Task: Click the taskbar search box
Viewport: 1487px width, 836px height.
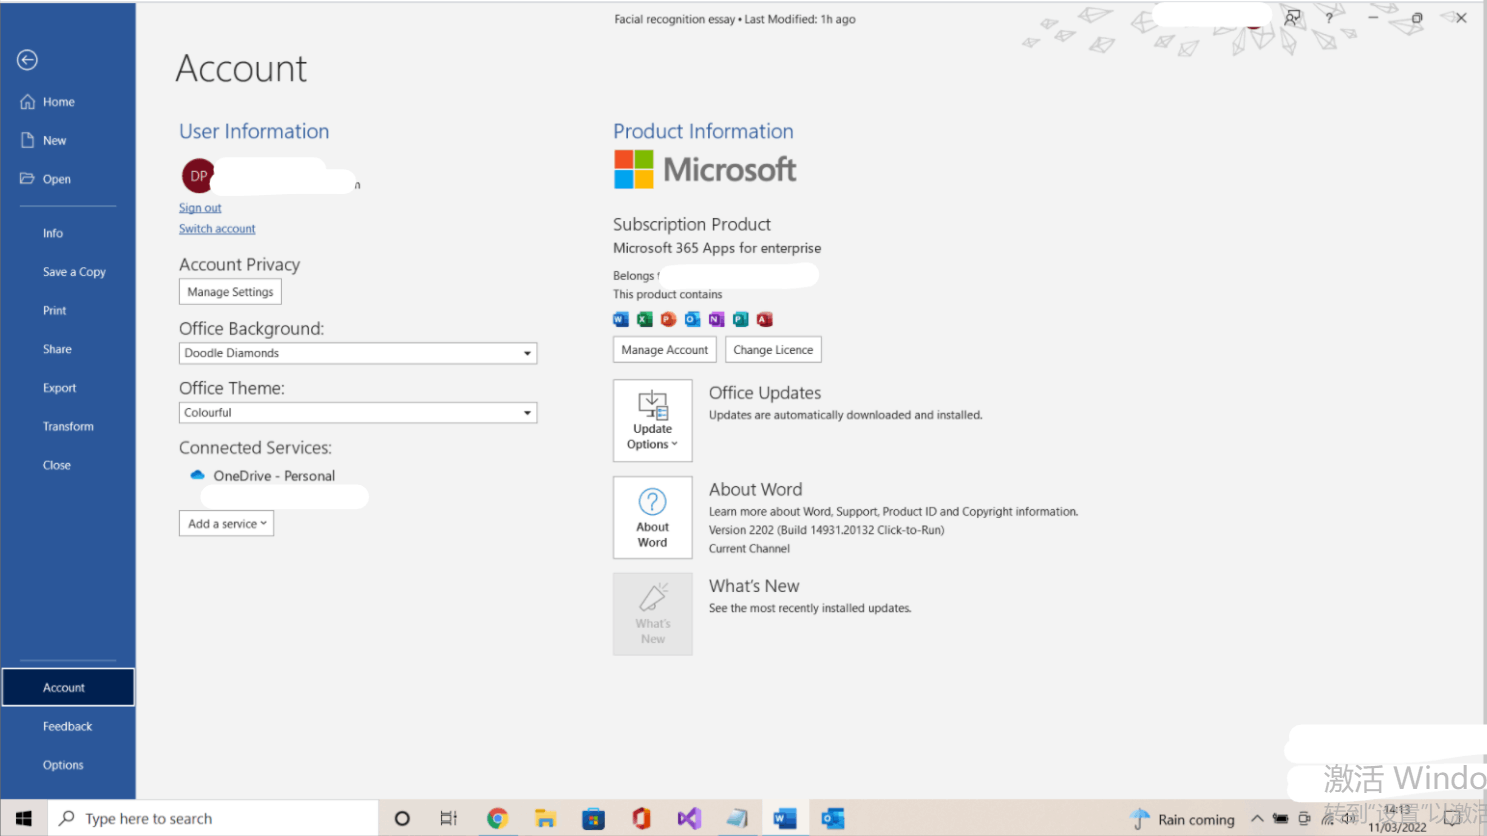Action: 213,818
